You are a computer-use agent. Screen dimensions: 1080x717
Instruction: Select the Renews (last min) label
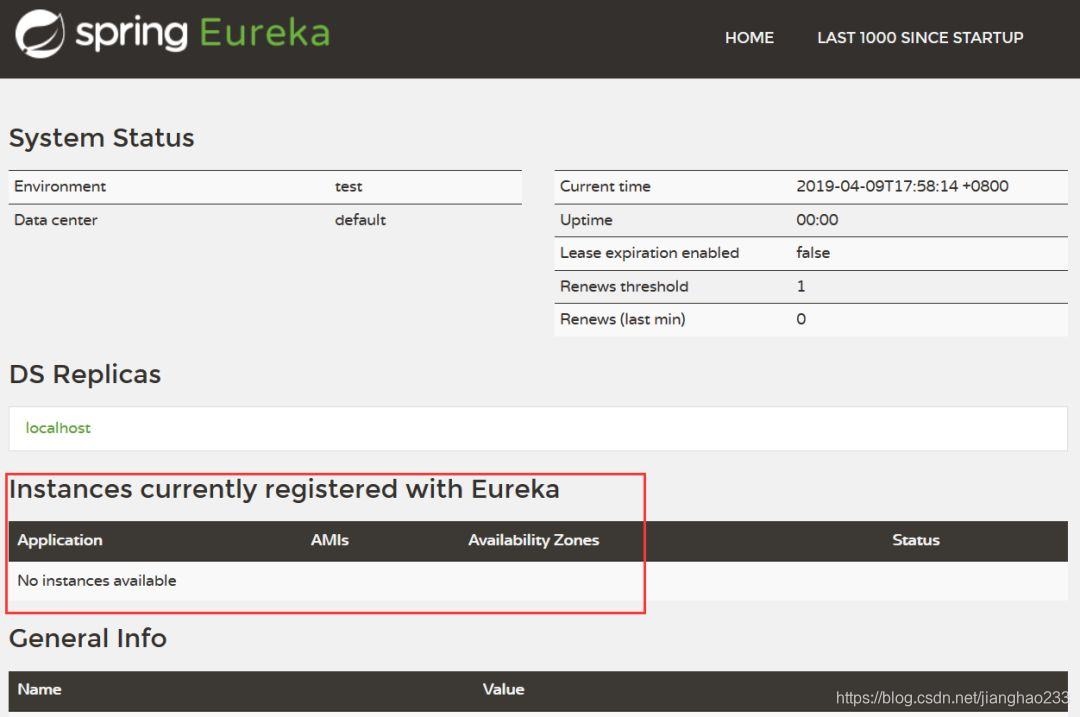[x=623, y=319]
